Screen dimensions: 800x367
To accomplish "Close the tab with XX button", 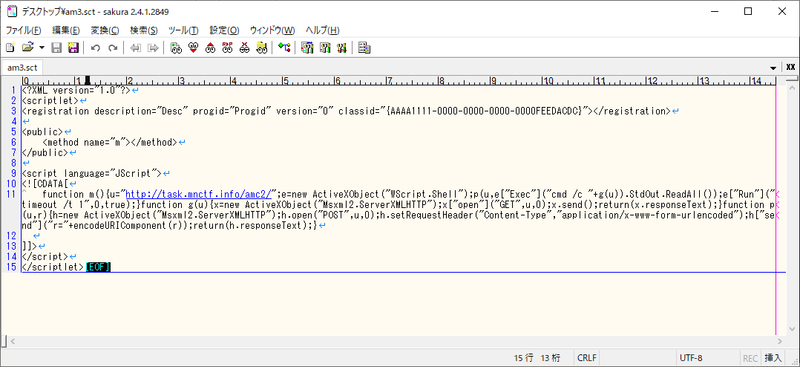I will coord(790,67).
